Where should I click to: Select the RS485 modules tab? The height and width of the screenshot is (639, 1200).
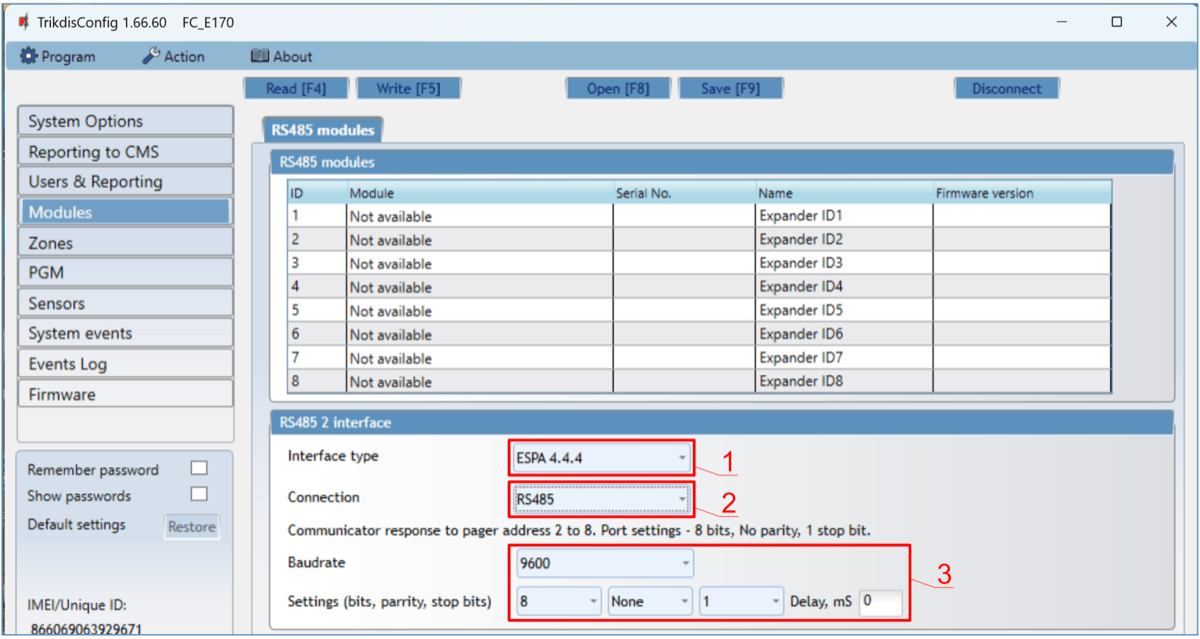pyautogui.click(x=322, y=130)
